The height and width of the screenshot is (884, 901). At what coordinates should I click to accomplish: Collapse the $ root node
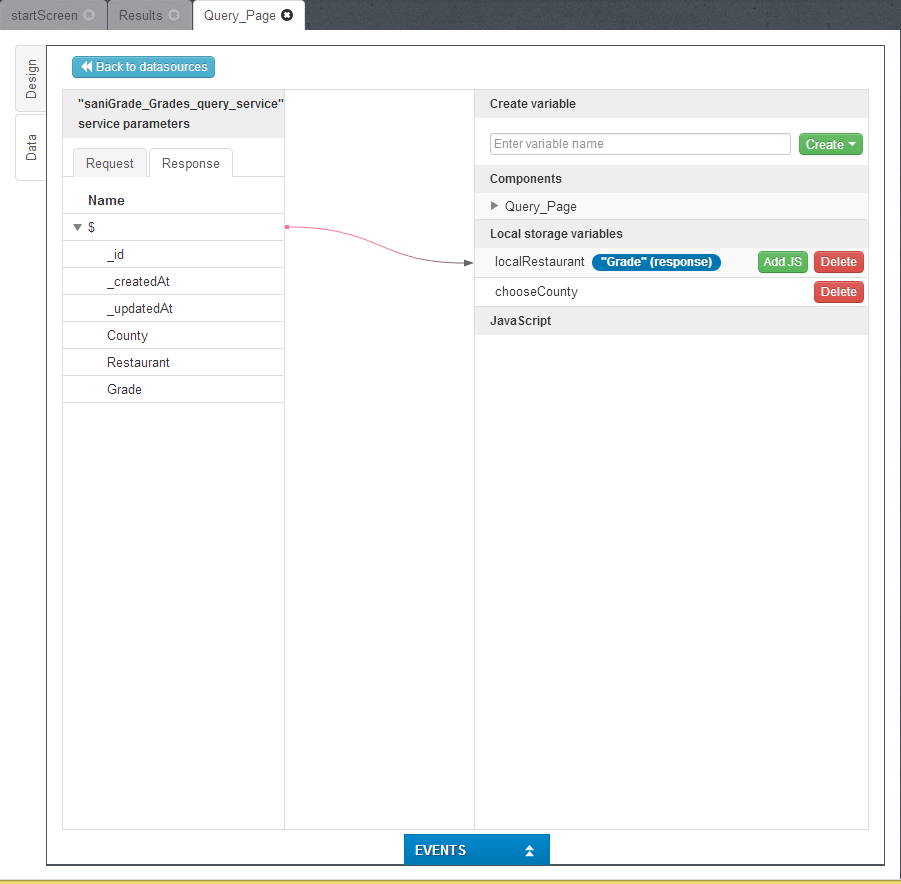point(77,228)
